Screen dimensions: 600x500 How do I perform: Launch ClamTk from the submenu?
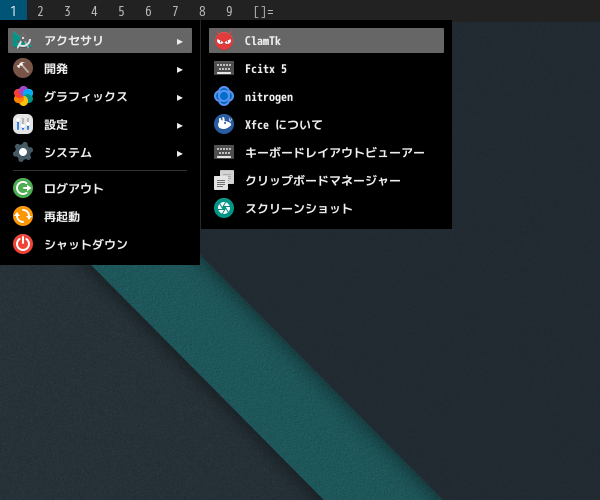326,41
